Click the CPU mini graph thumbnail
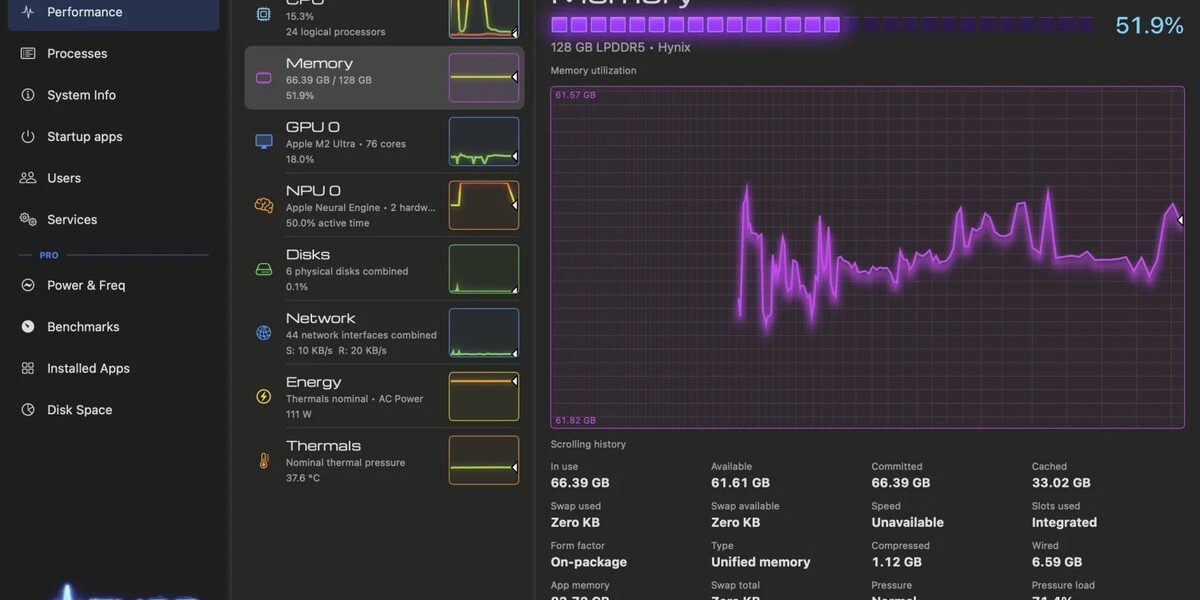The width and height of the screenshot is (1200, 600). 484,18
